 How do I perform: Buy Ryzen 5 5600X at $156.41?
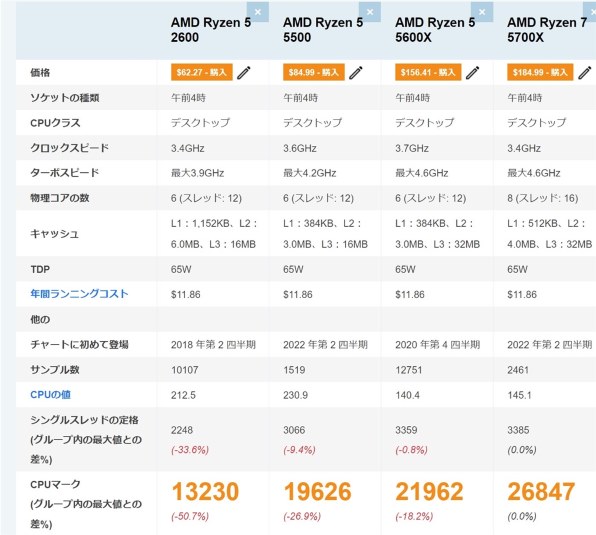tap(428, 72)
